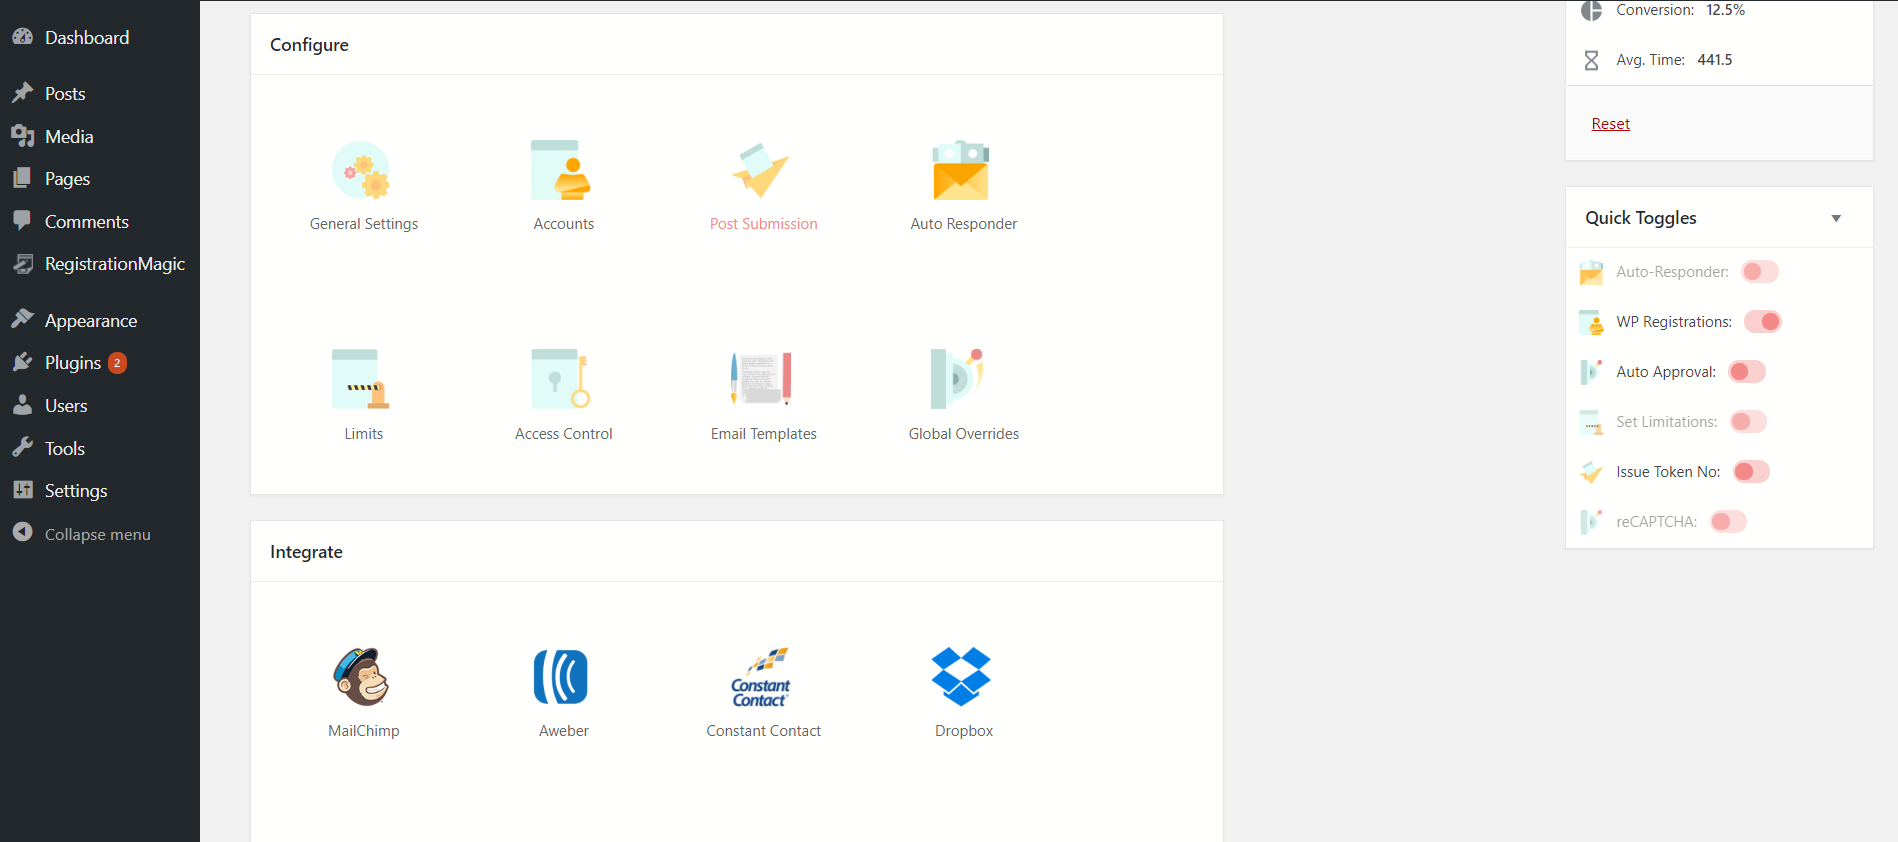Click the Auto Responder envelope icon

(961, 170)
